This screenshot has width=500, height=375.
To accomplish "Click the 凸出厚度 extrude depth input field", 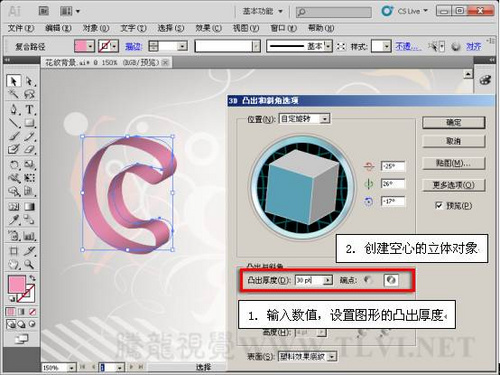I will (309, 280).
